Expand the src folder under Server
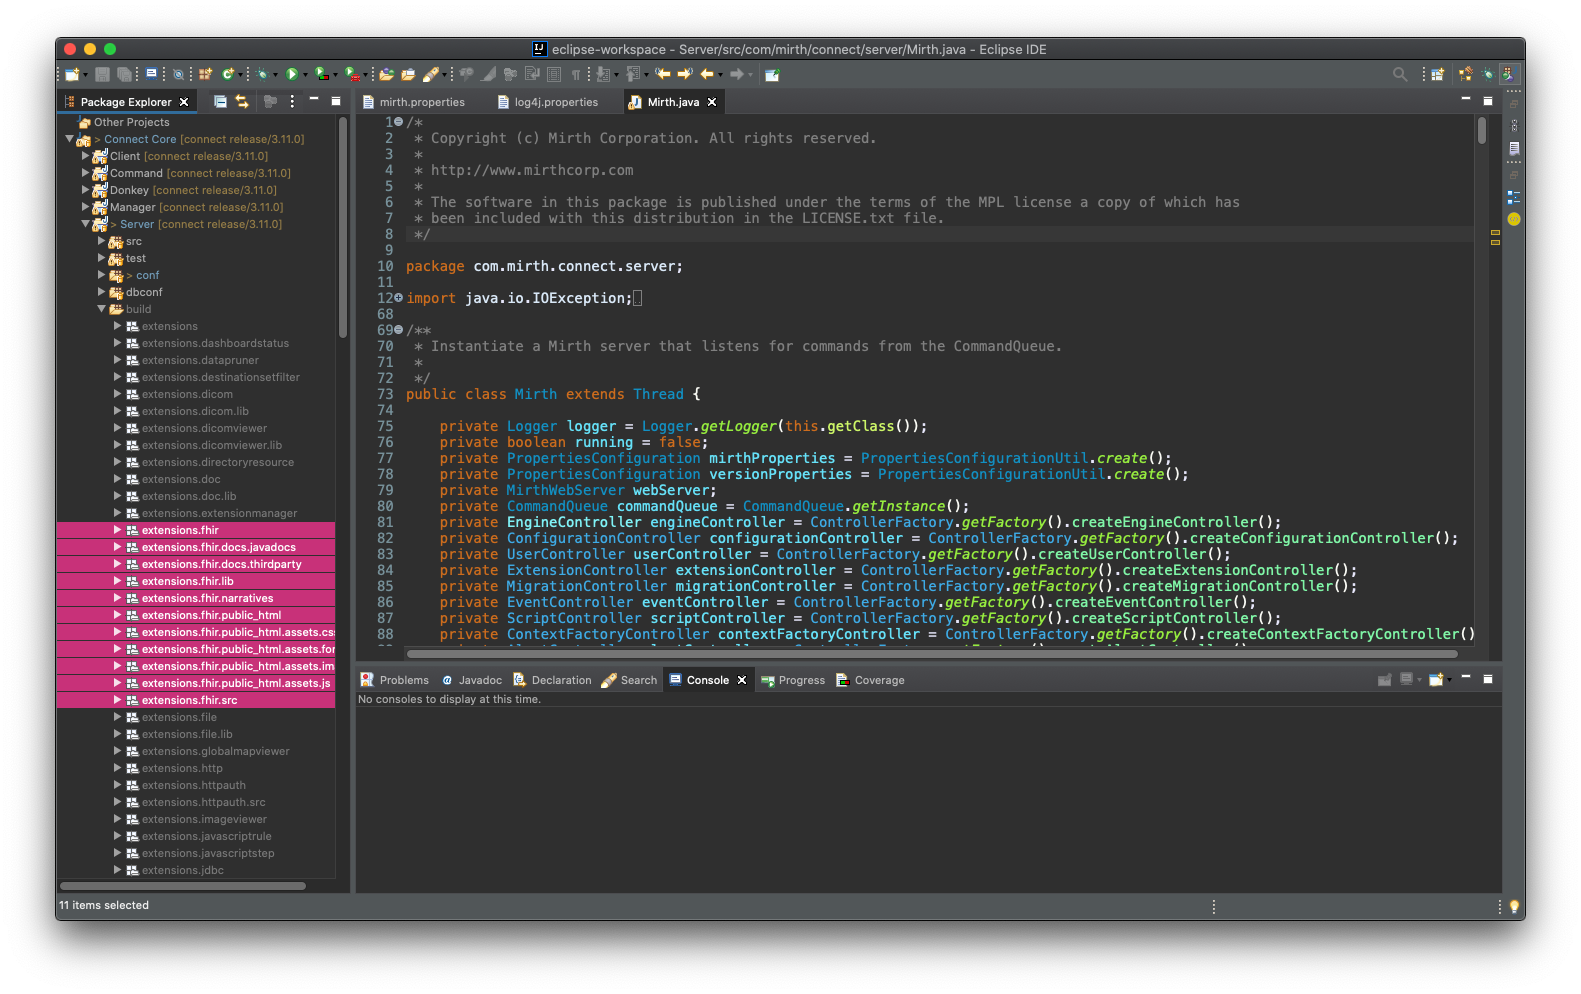1581x994 pixels. tap(101, 241)
